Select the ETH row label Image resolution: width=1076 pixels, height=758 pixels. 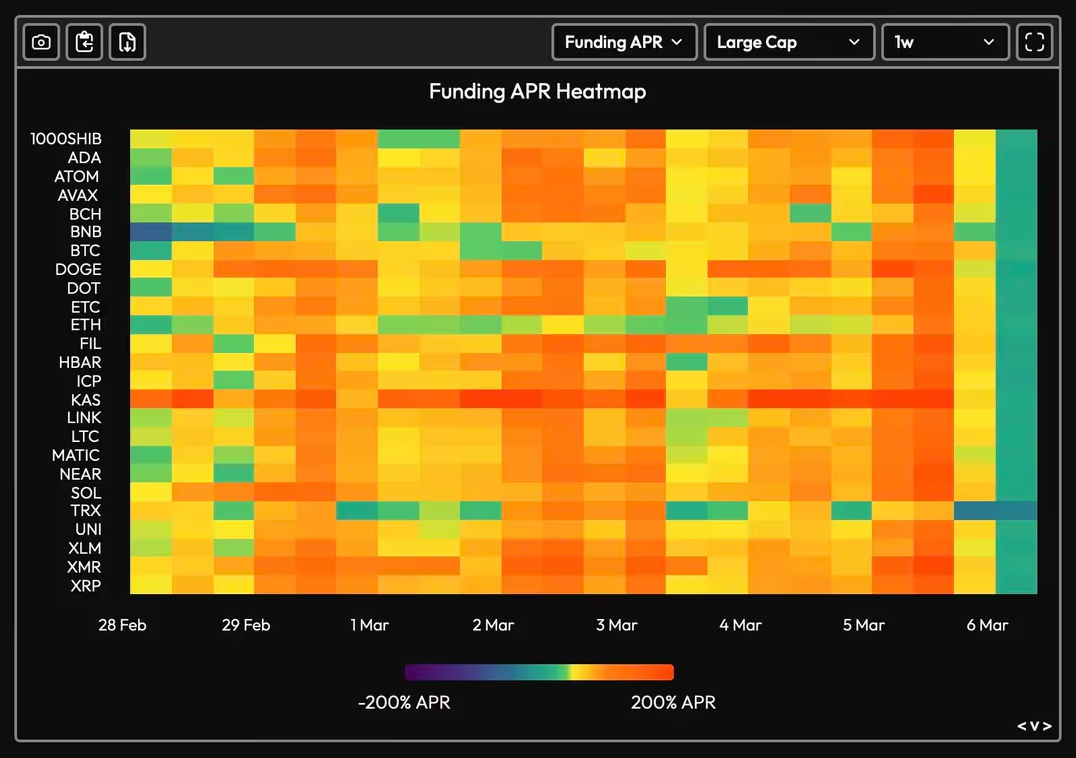click(x=86, y=324)
